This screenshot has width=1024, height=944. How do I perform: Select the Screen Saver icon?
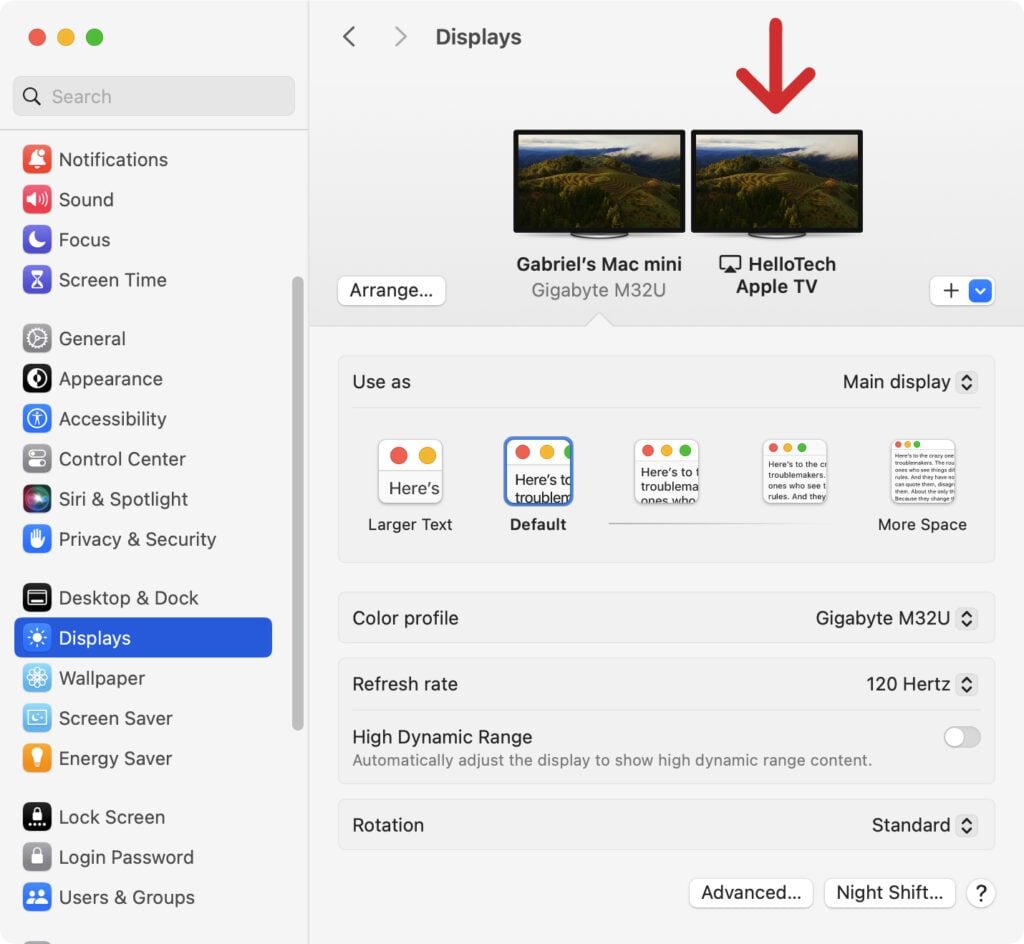37,718
